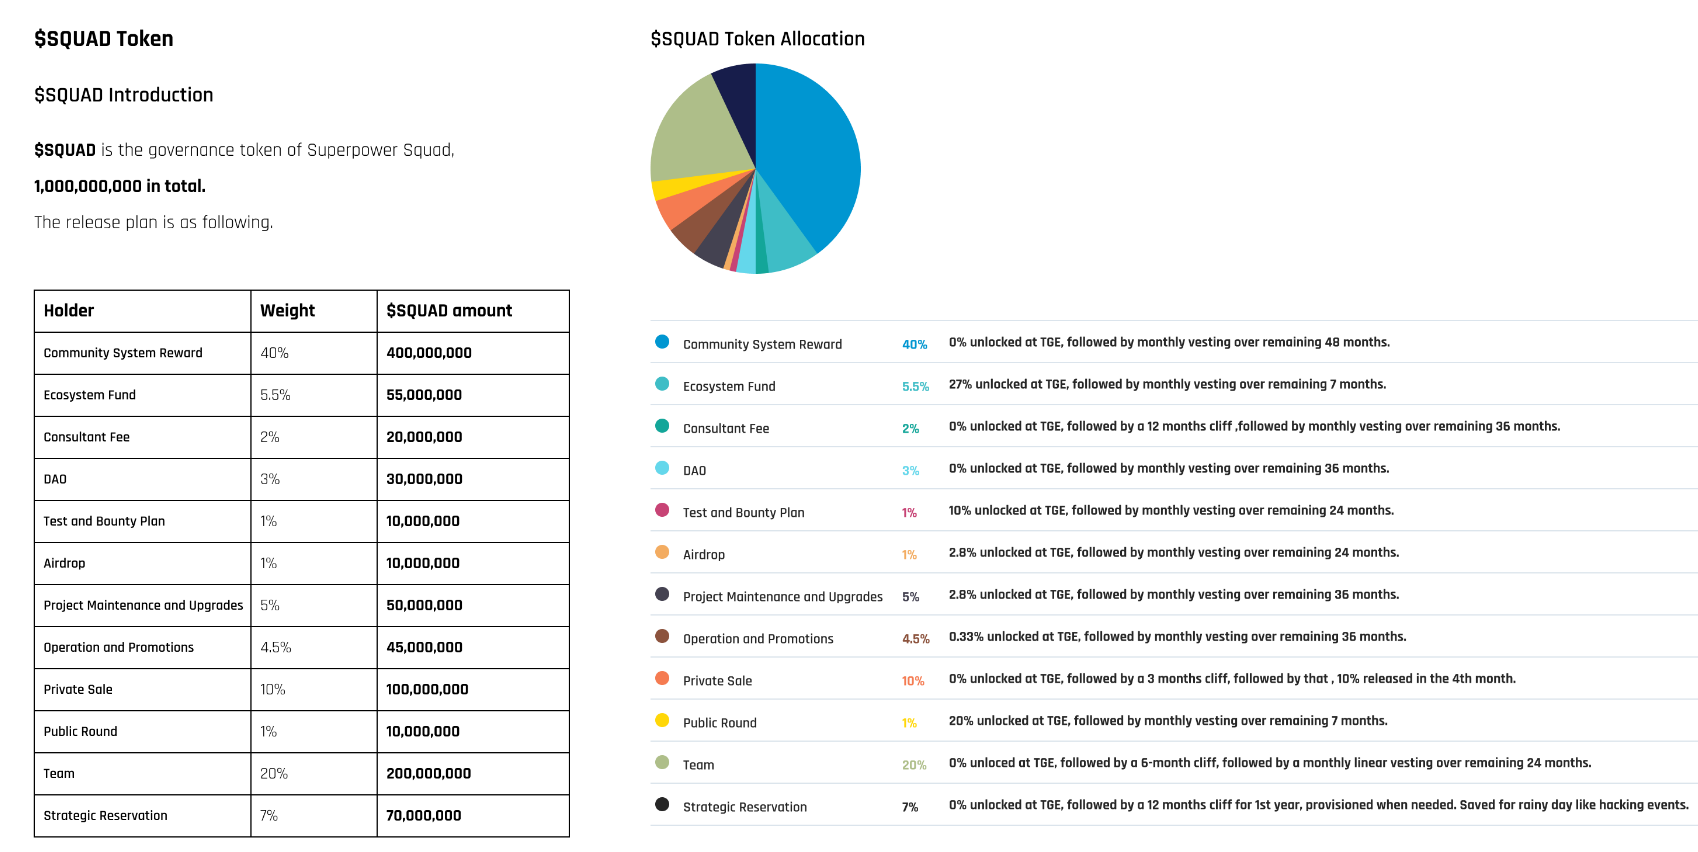Select the large blue 40% pie chart slice

click(x=810, y=160)
